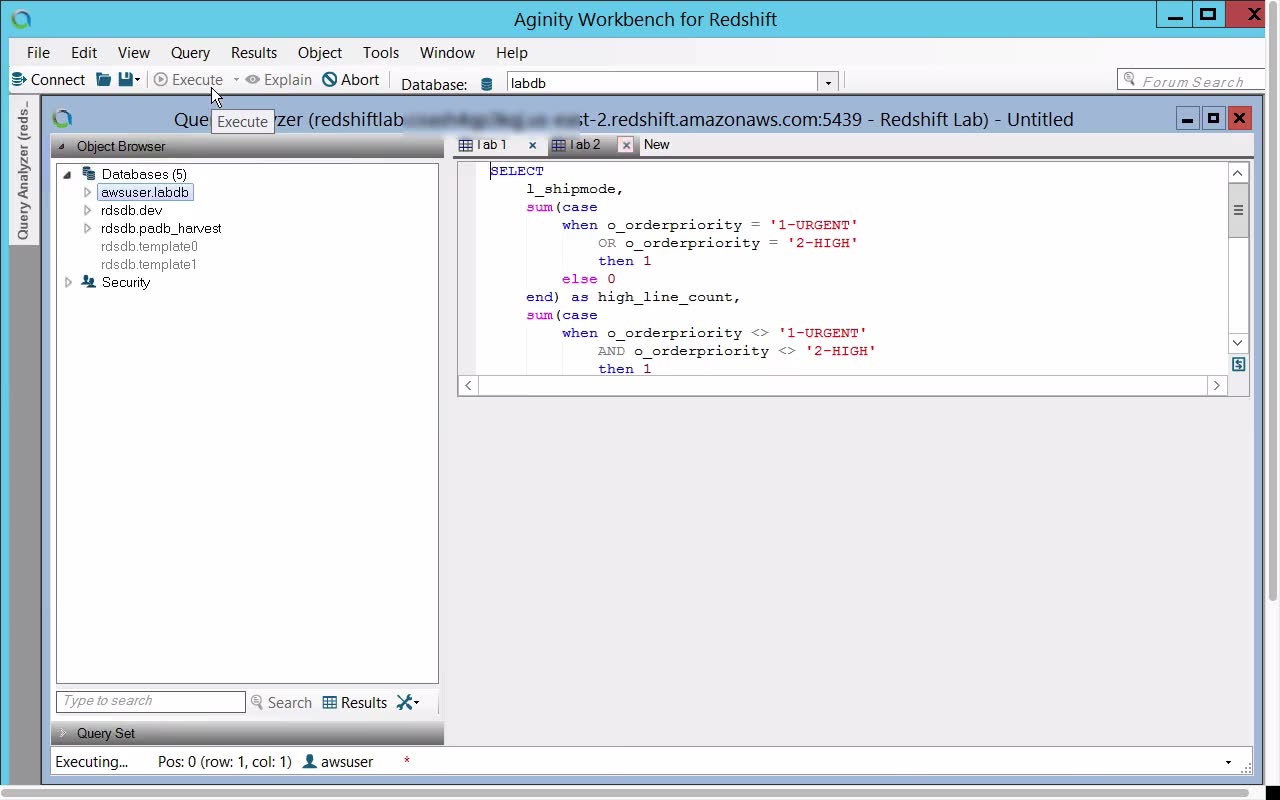Click the Databases (5) stack icon

(x=89, y=174)
